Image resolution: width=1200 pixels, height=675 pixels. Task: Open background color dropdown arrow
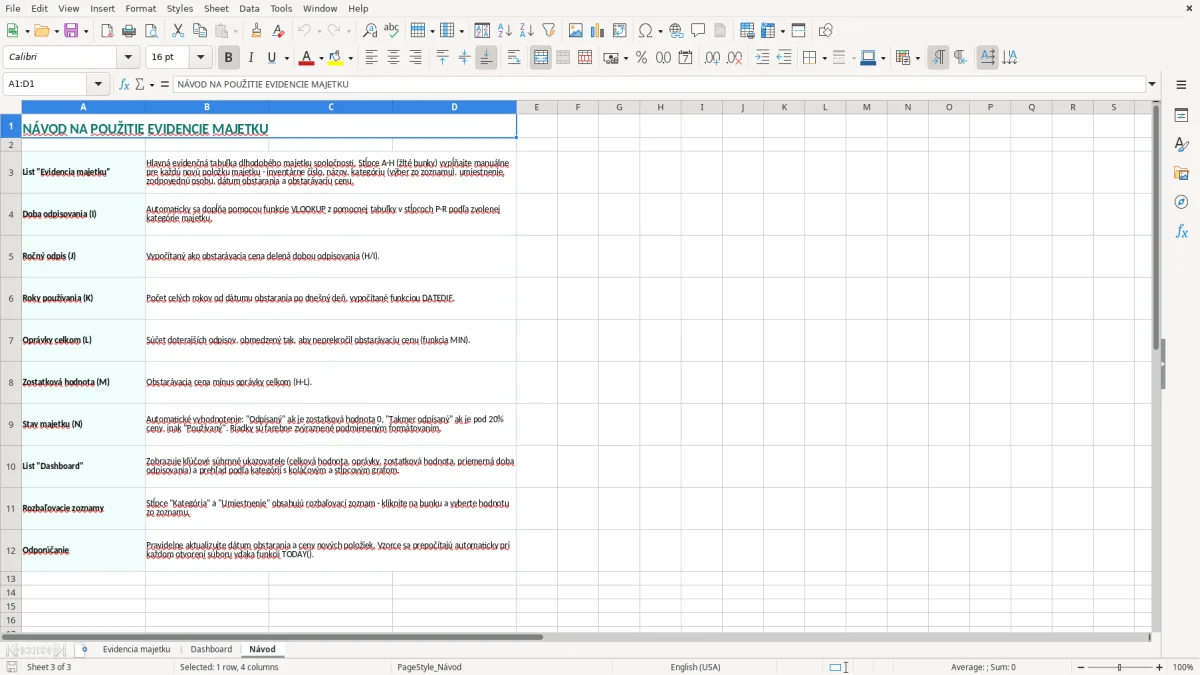[351, 58]
